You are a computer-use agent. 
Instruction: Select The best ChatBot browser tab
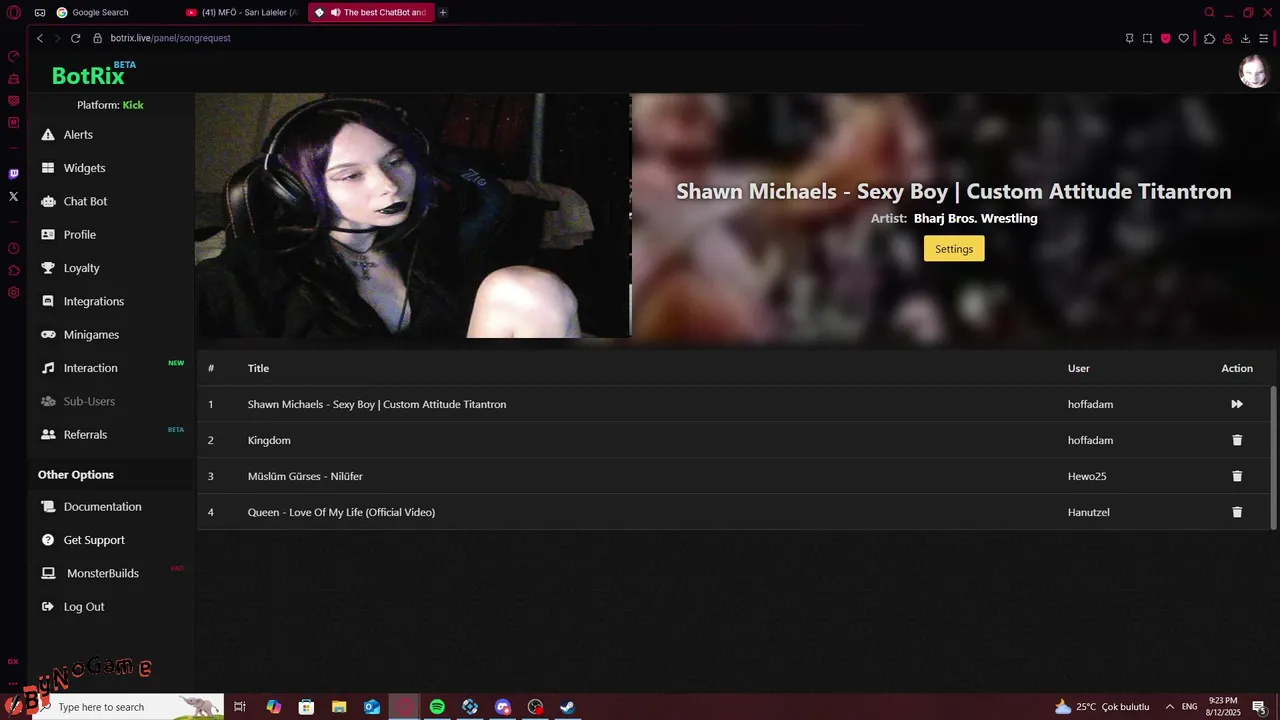click(x=370, y=12)
